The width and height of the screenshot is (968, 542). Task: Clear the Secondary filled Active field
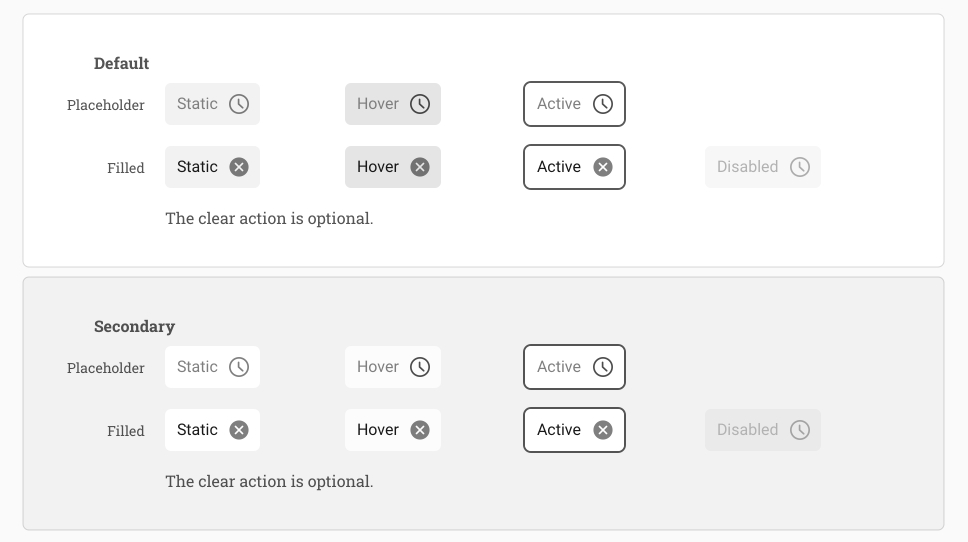pyautogui.click(x=603, y=430)
